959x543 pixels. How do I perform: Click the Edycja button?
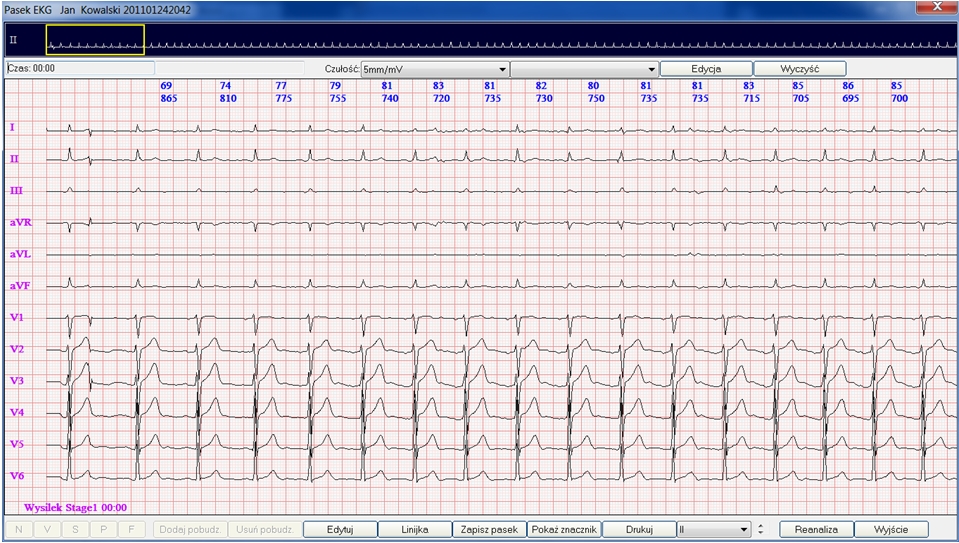705,69
